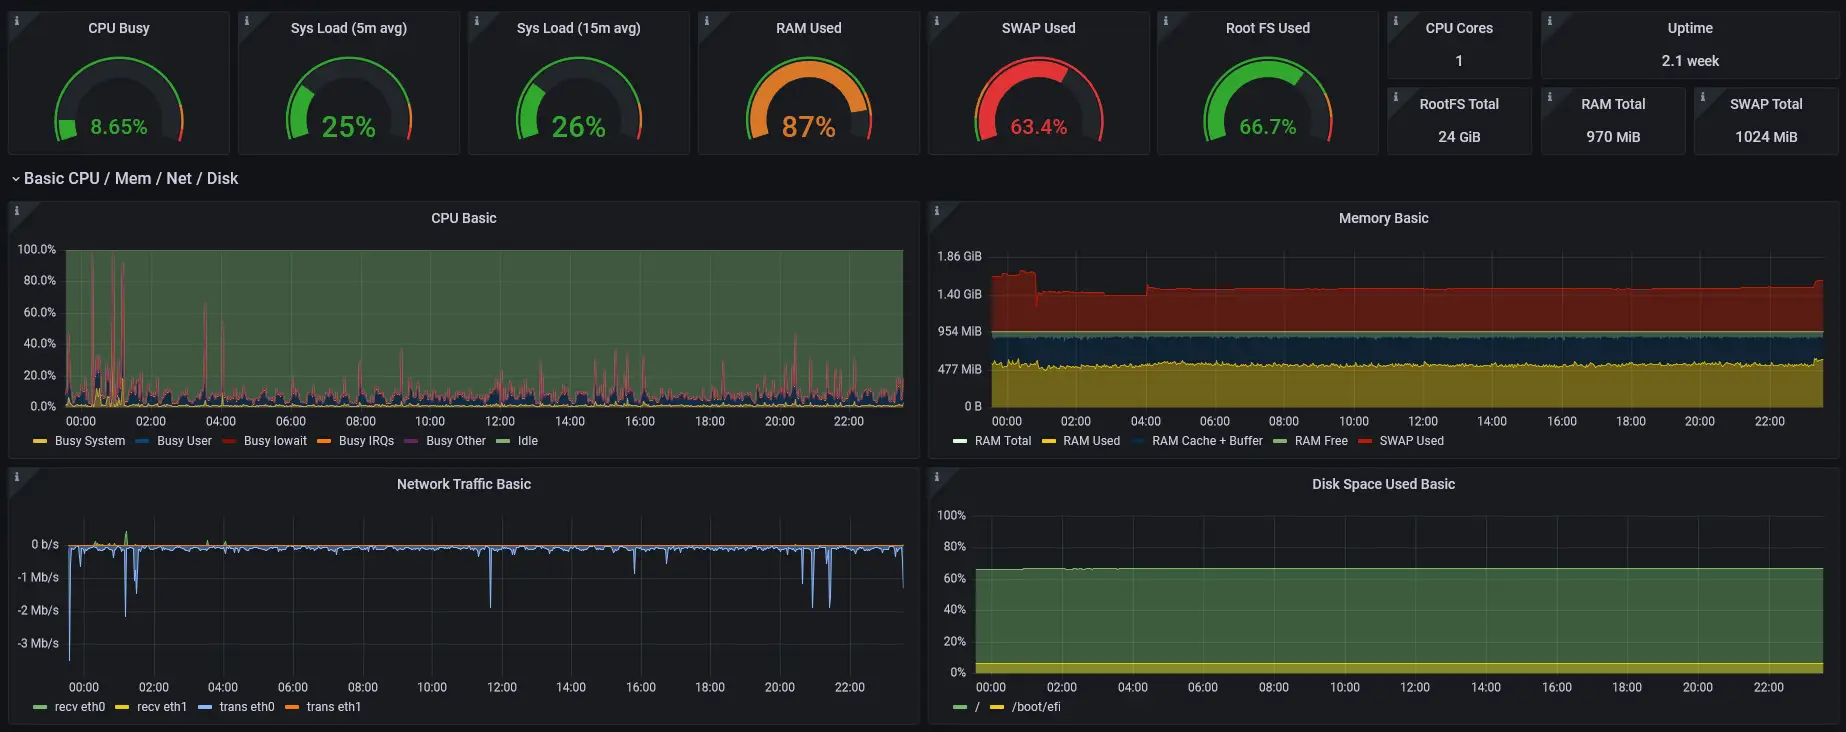Open Uptime panel title menu
The height and width of the screenshot is (732, 1846).
[1690, 28]
